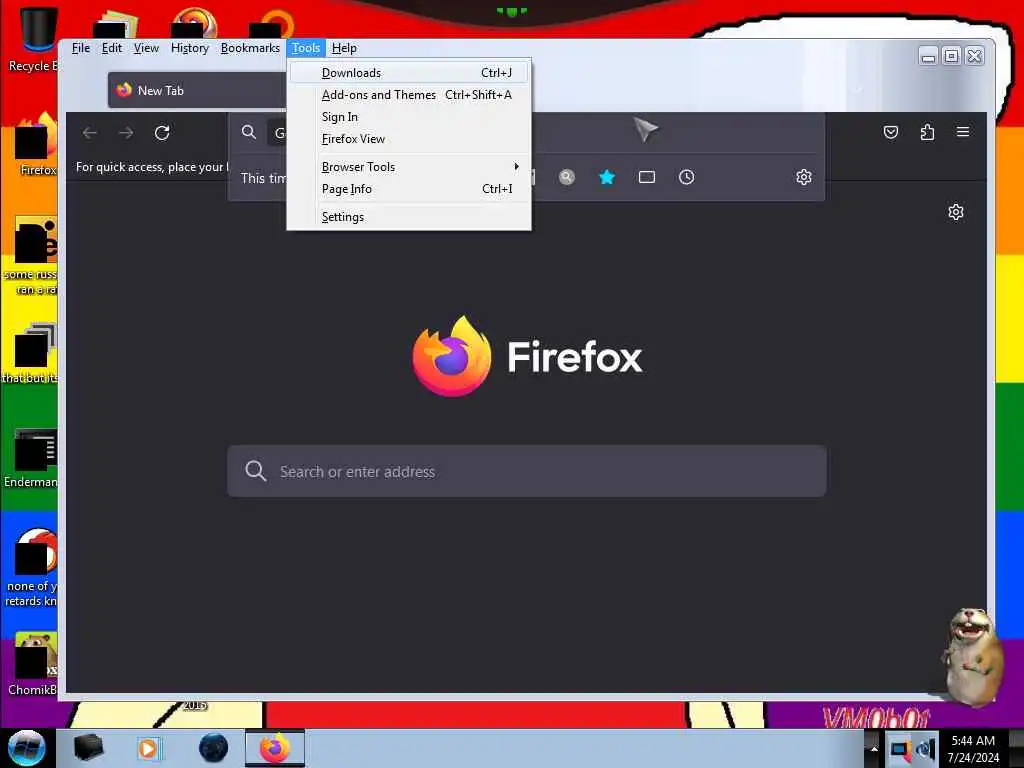
Task: Open search settings gear in URL dropdown
Action: [804, 177]
